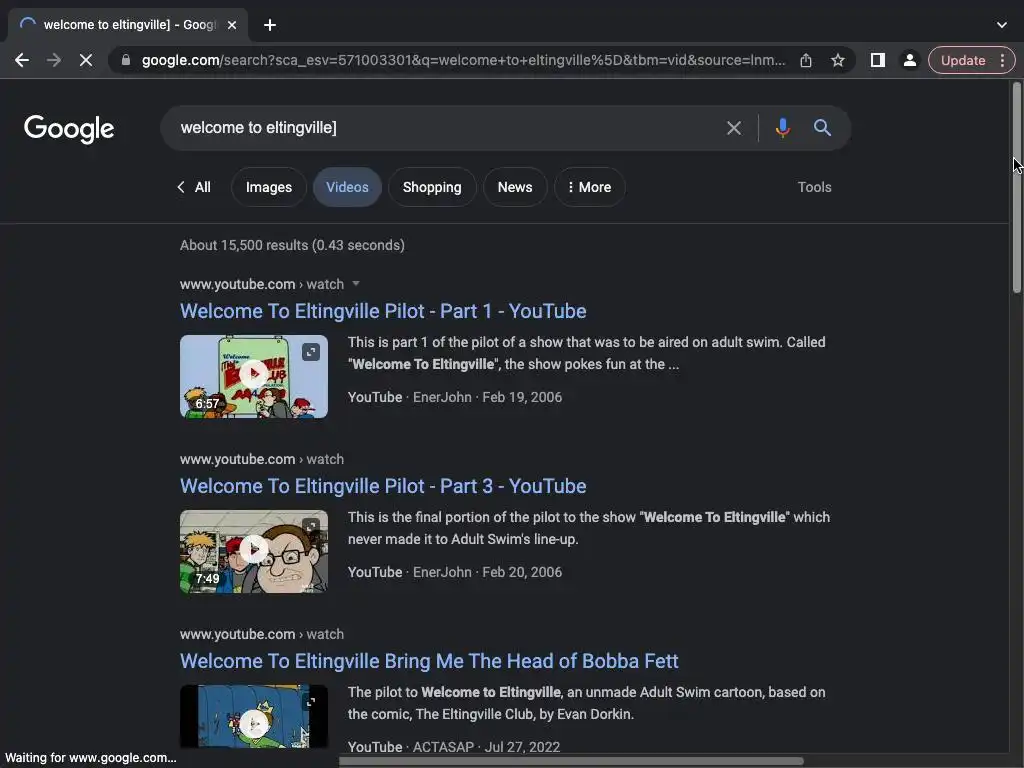Viewport: 1024px width, 768px height.
Task: View site info via lock icon
Action: coord(126,60)
